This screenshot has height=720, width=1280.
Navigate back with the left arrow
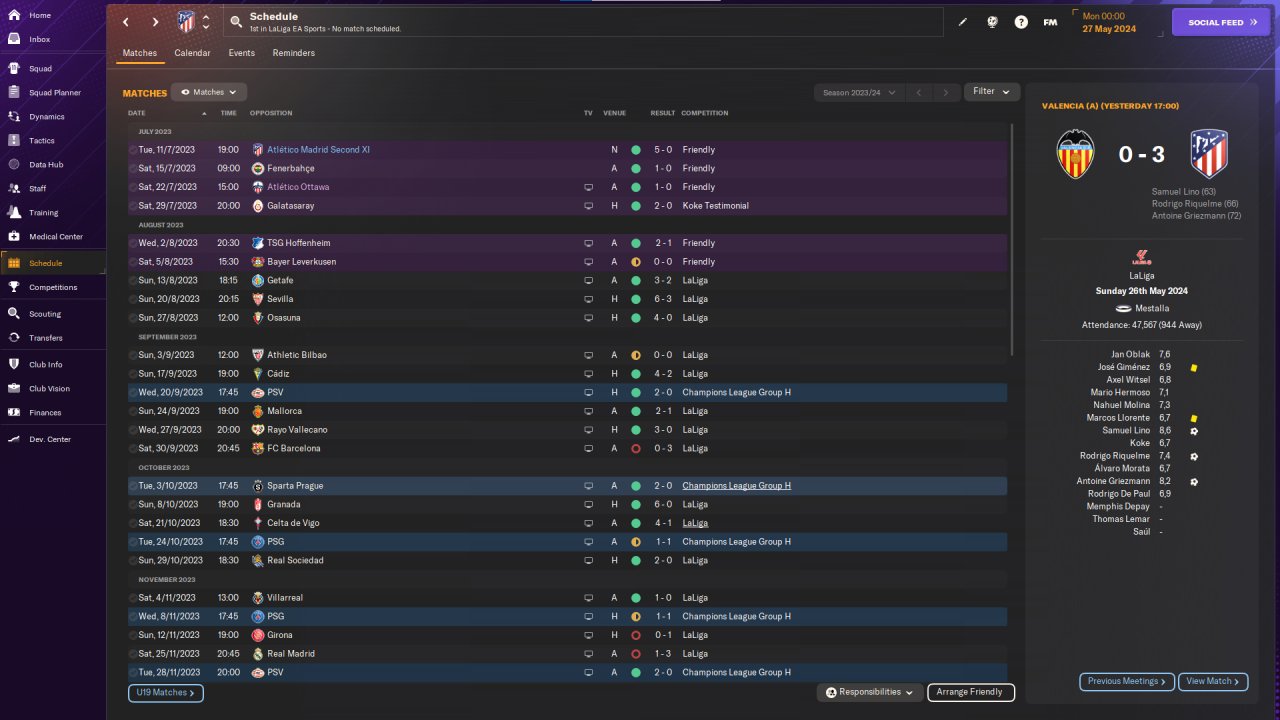pos(126,22)
